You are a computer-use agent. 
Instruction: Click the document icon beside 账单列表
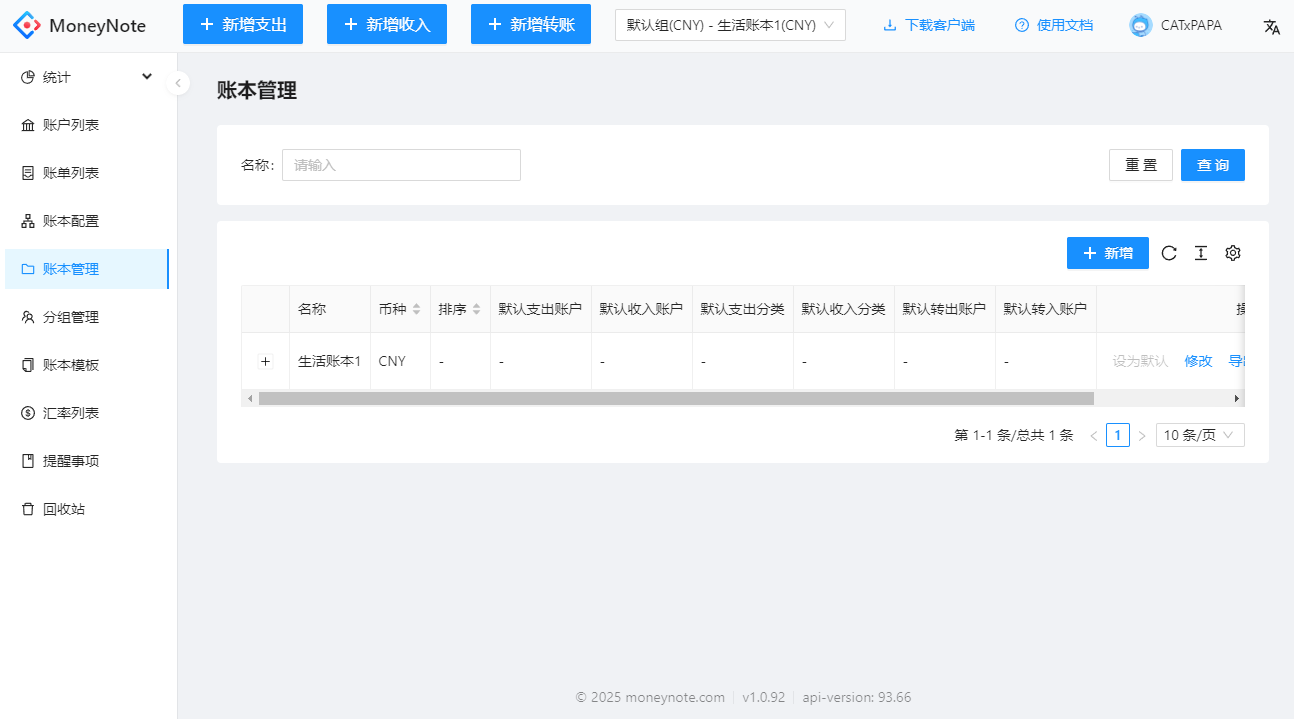tap(28, 173)
